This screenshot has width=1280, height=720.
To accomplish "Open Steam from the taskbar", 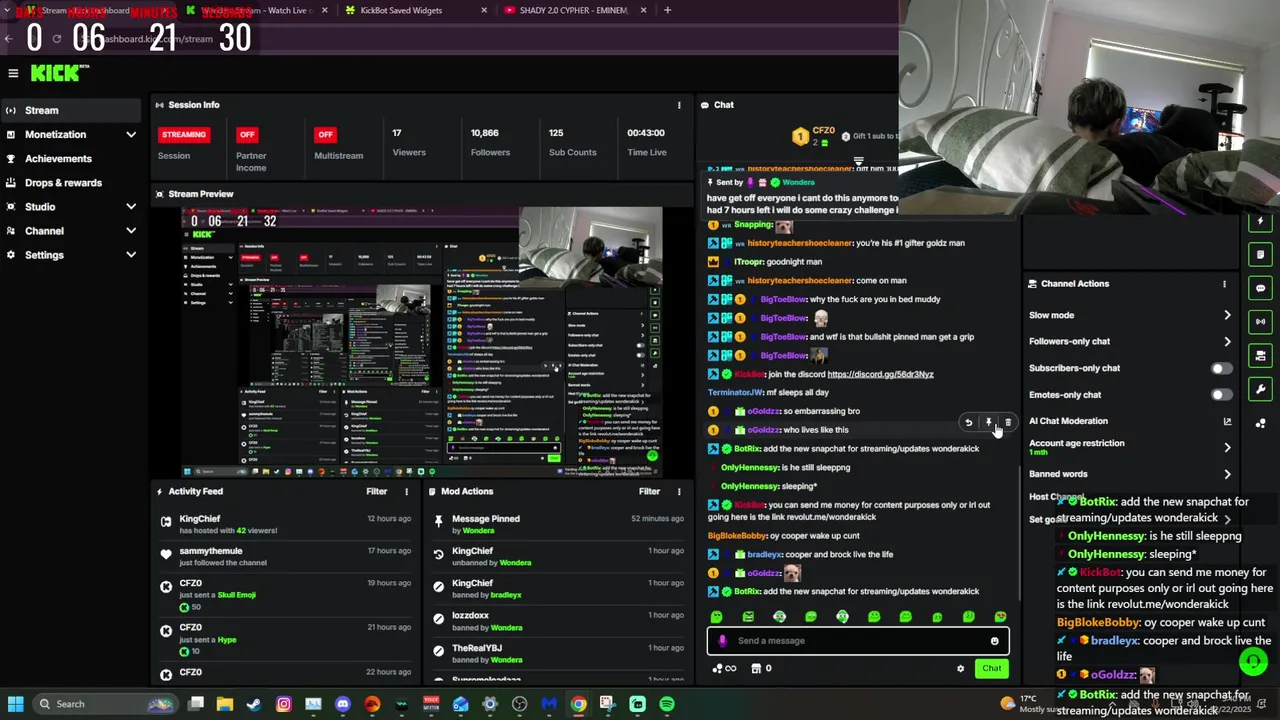I will 254,704.
